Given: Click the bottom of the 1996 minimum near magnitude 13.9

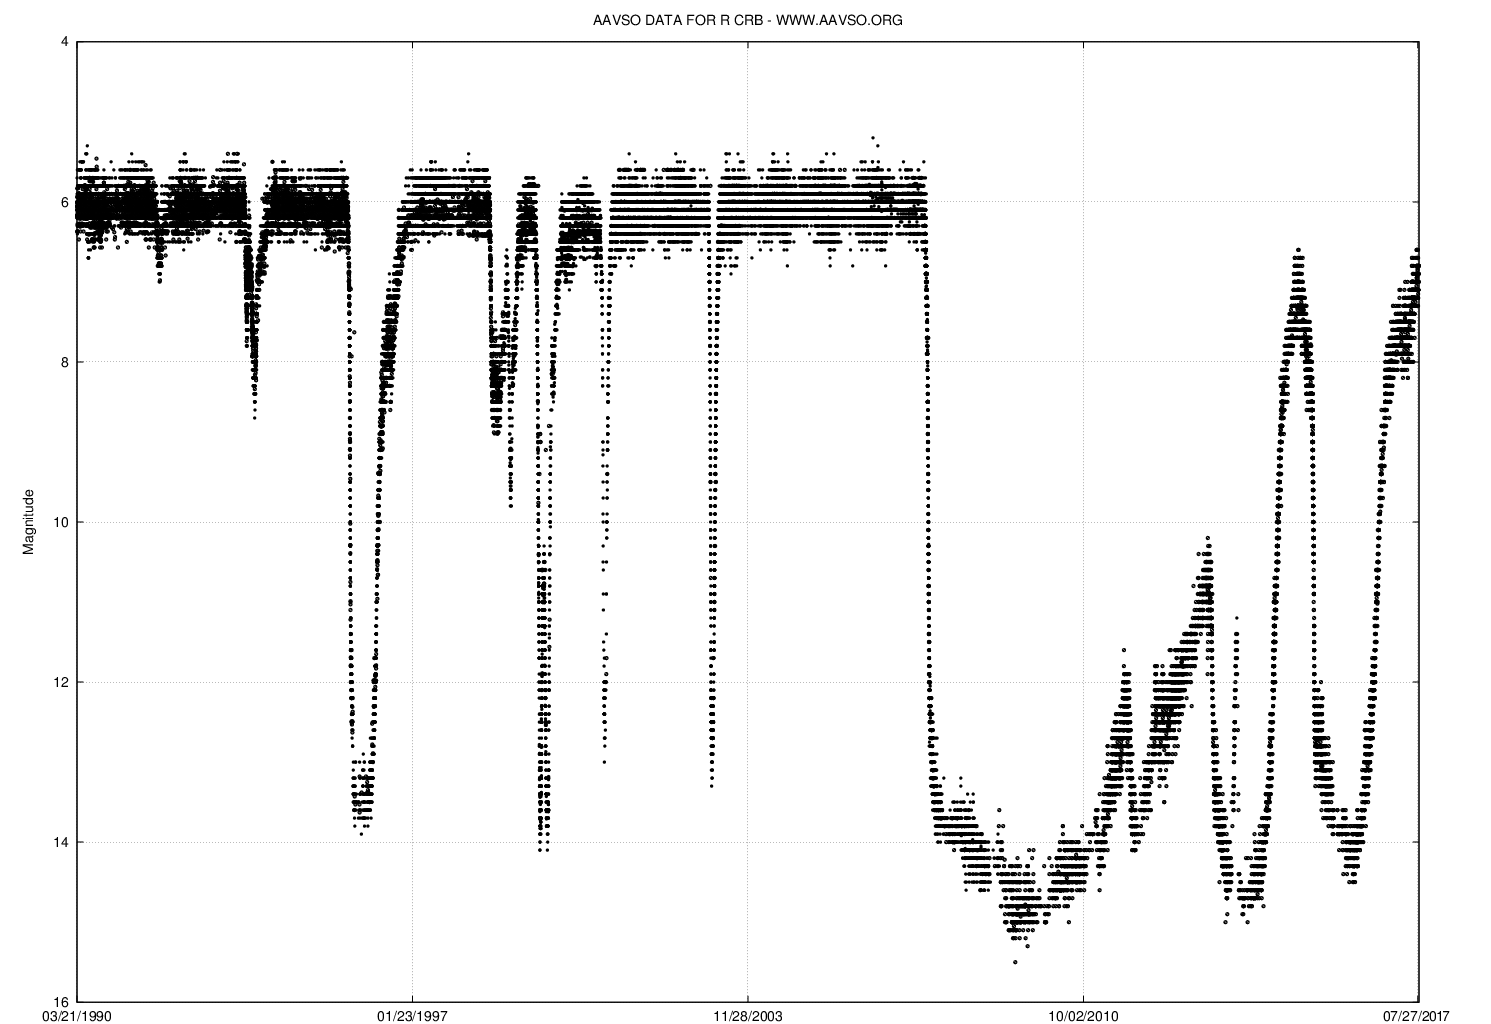Looking at the screenshot, I should (362, 833).
